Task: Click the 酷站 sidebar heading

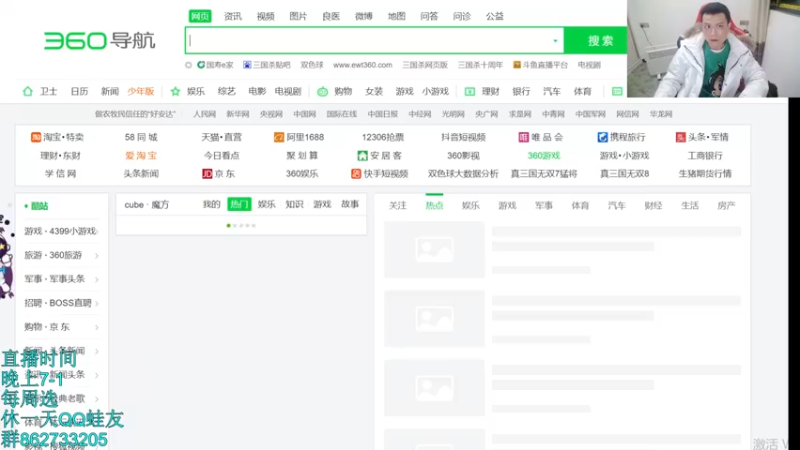Action: (39, 206)
